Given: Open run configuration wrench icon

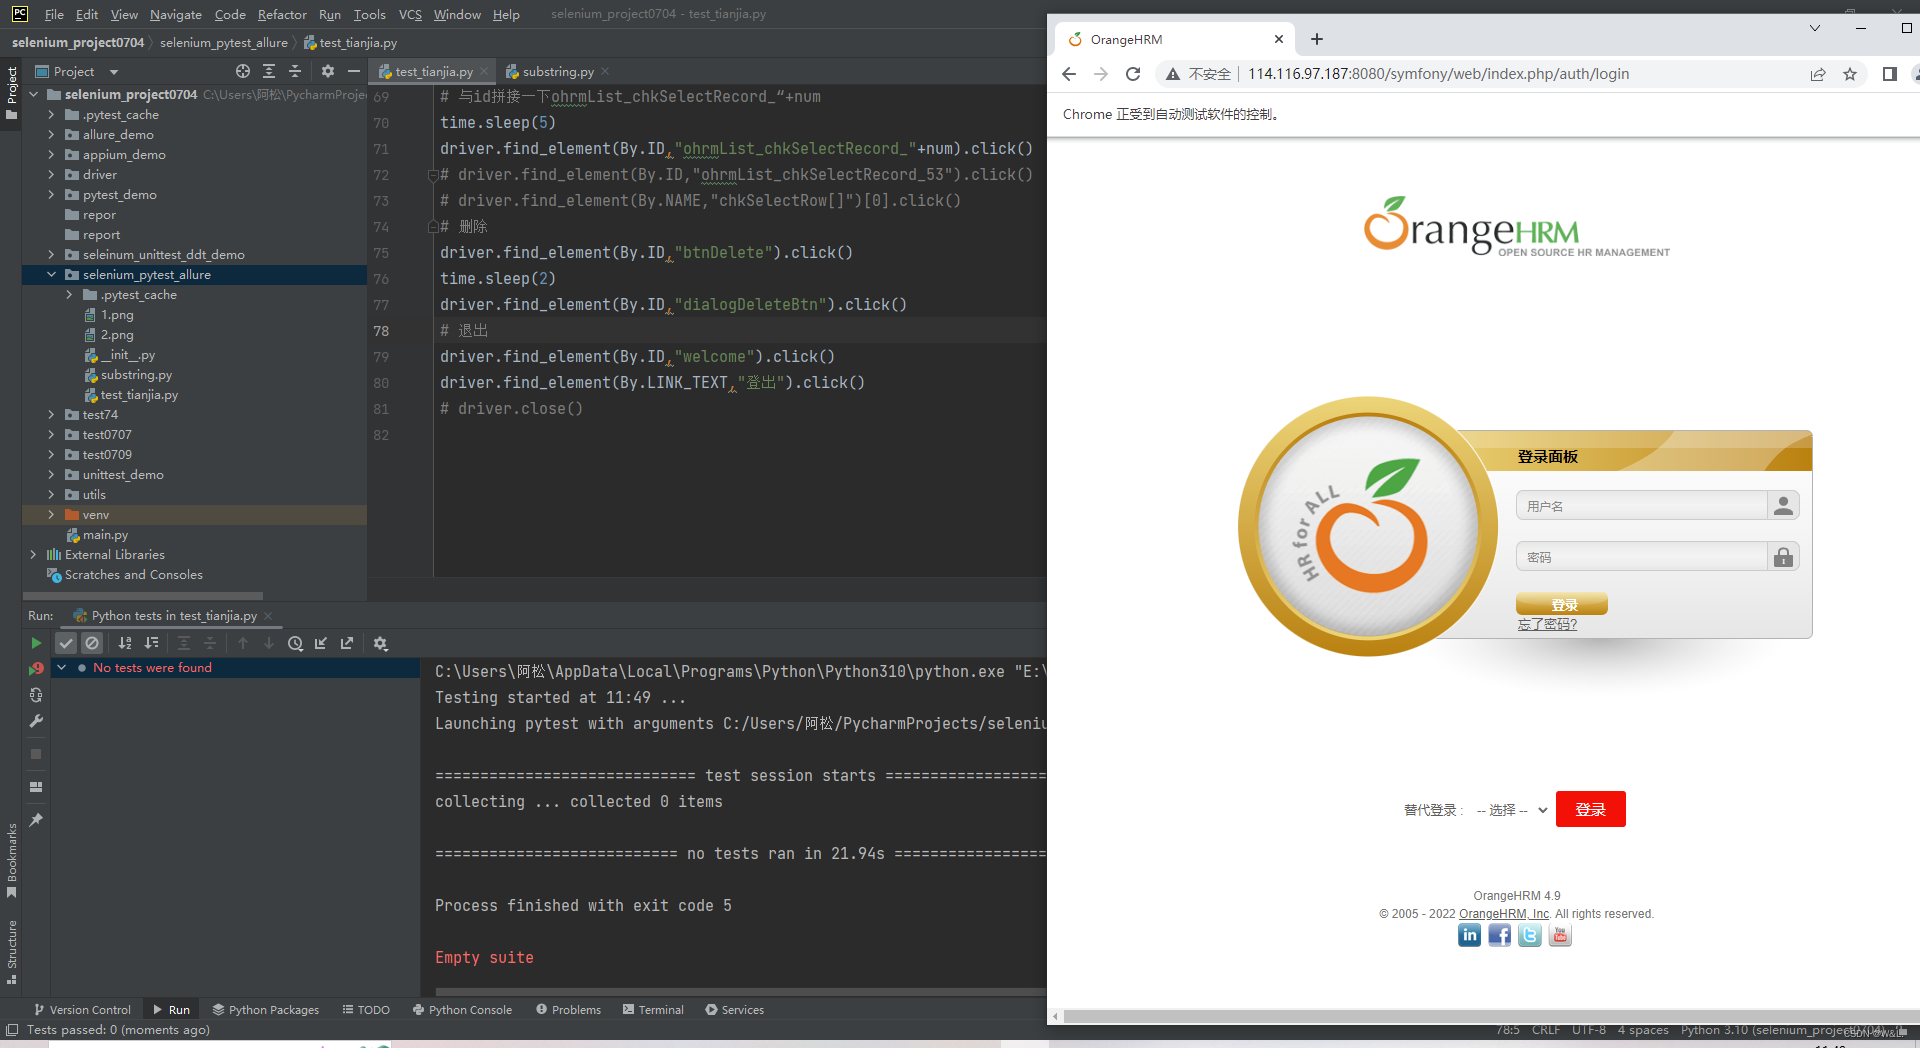Looking at the screenshot, I should [36, 721].
